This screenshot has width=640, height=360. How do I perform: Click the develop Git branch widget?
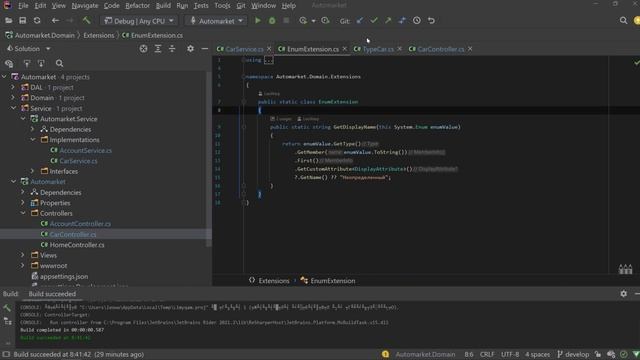[573, 354]
